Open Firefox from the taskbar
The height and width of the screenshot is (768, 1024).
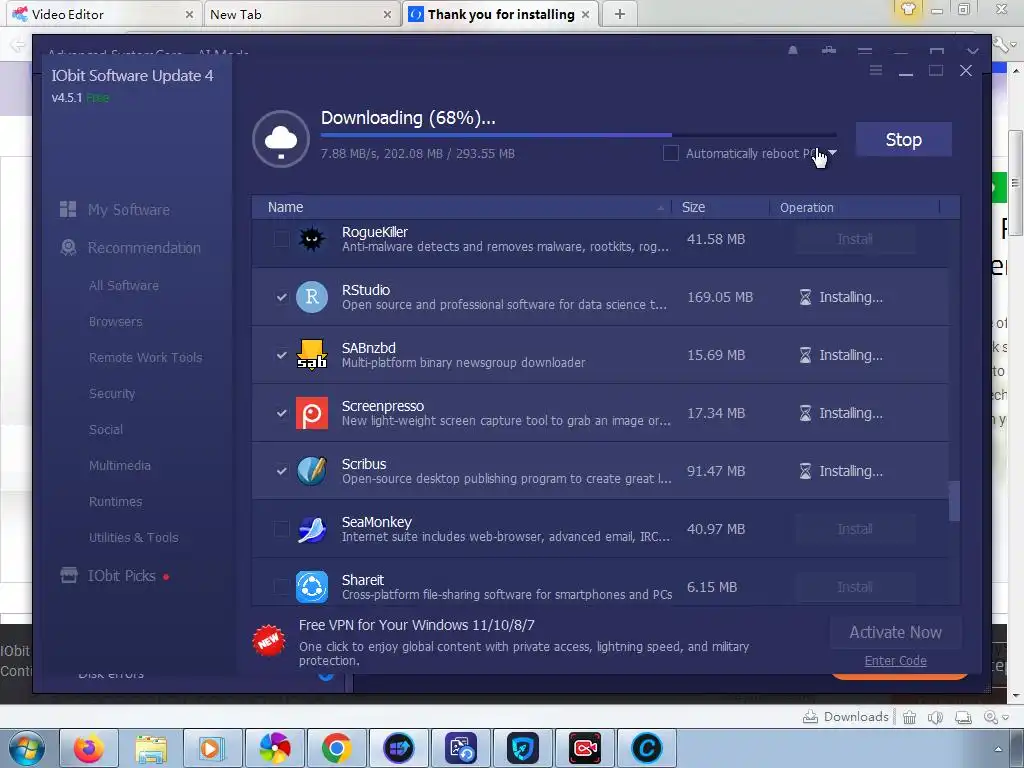click(88, 748)
